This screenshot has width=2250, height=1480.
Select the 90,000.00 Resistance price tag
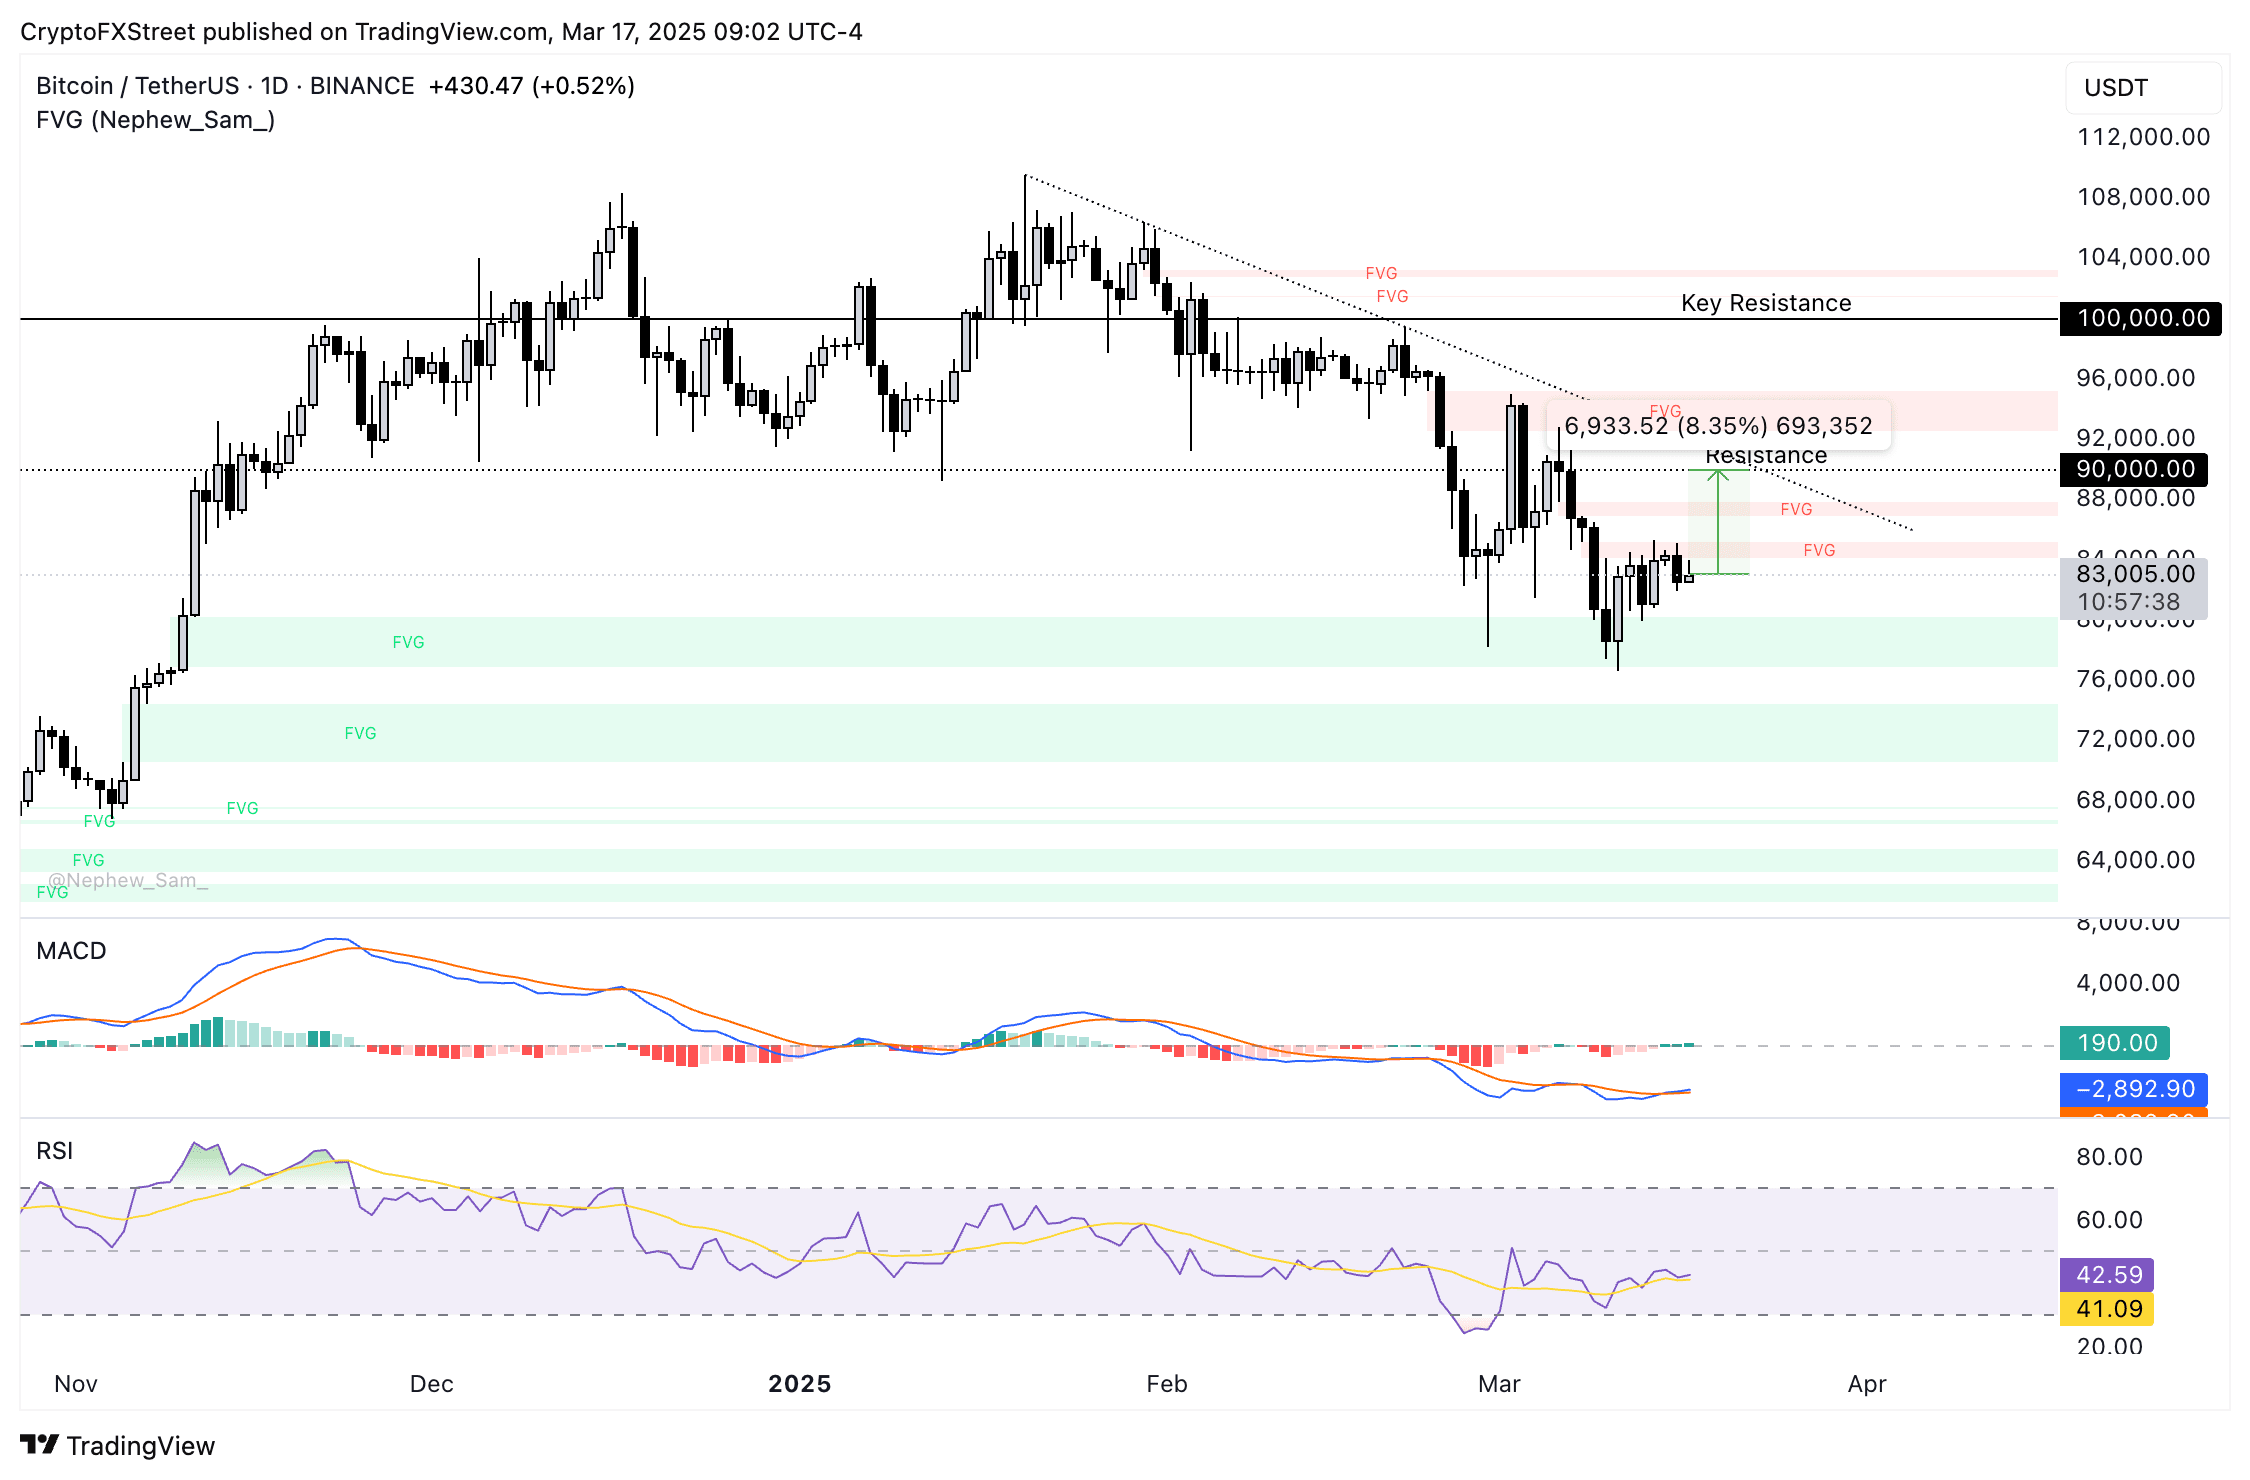[x=2133, y=469]
